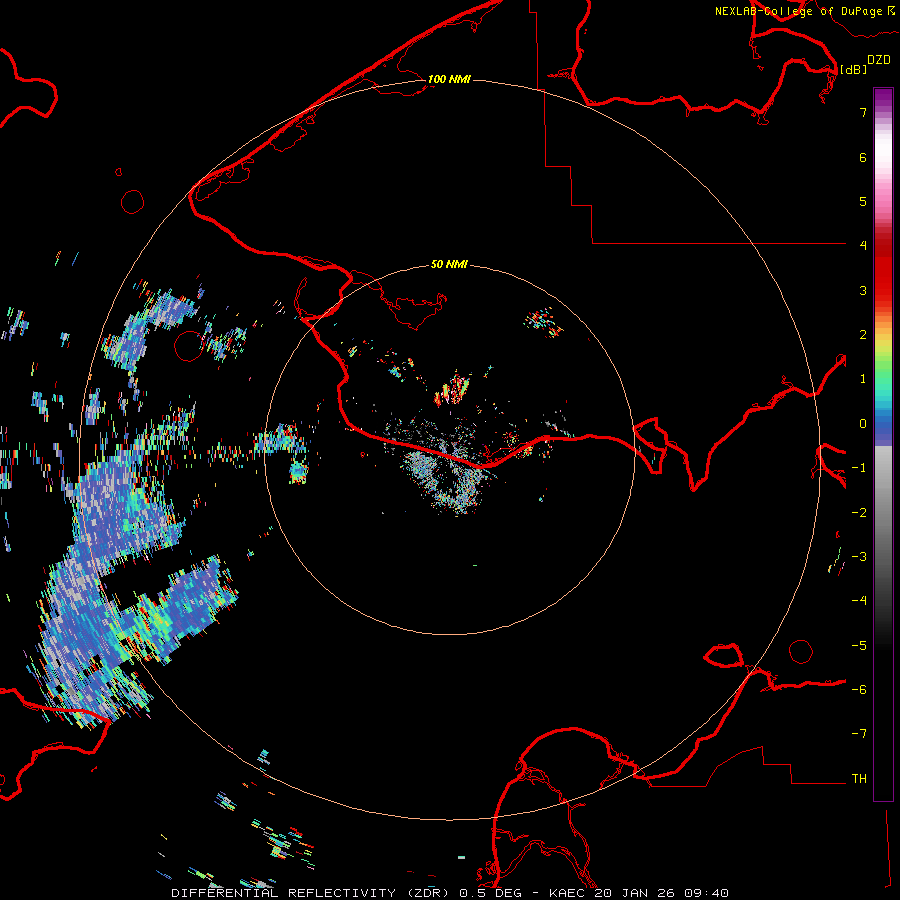Click the "-6" tick on the color scale
The image size is (900, 900).
(859, 690)
